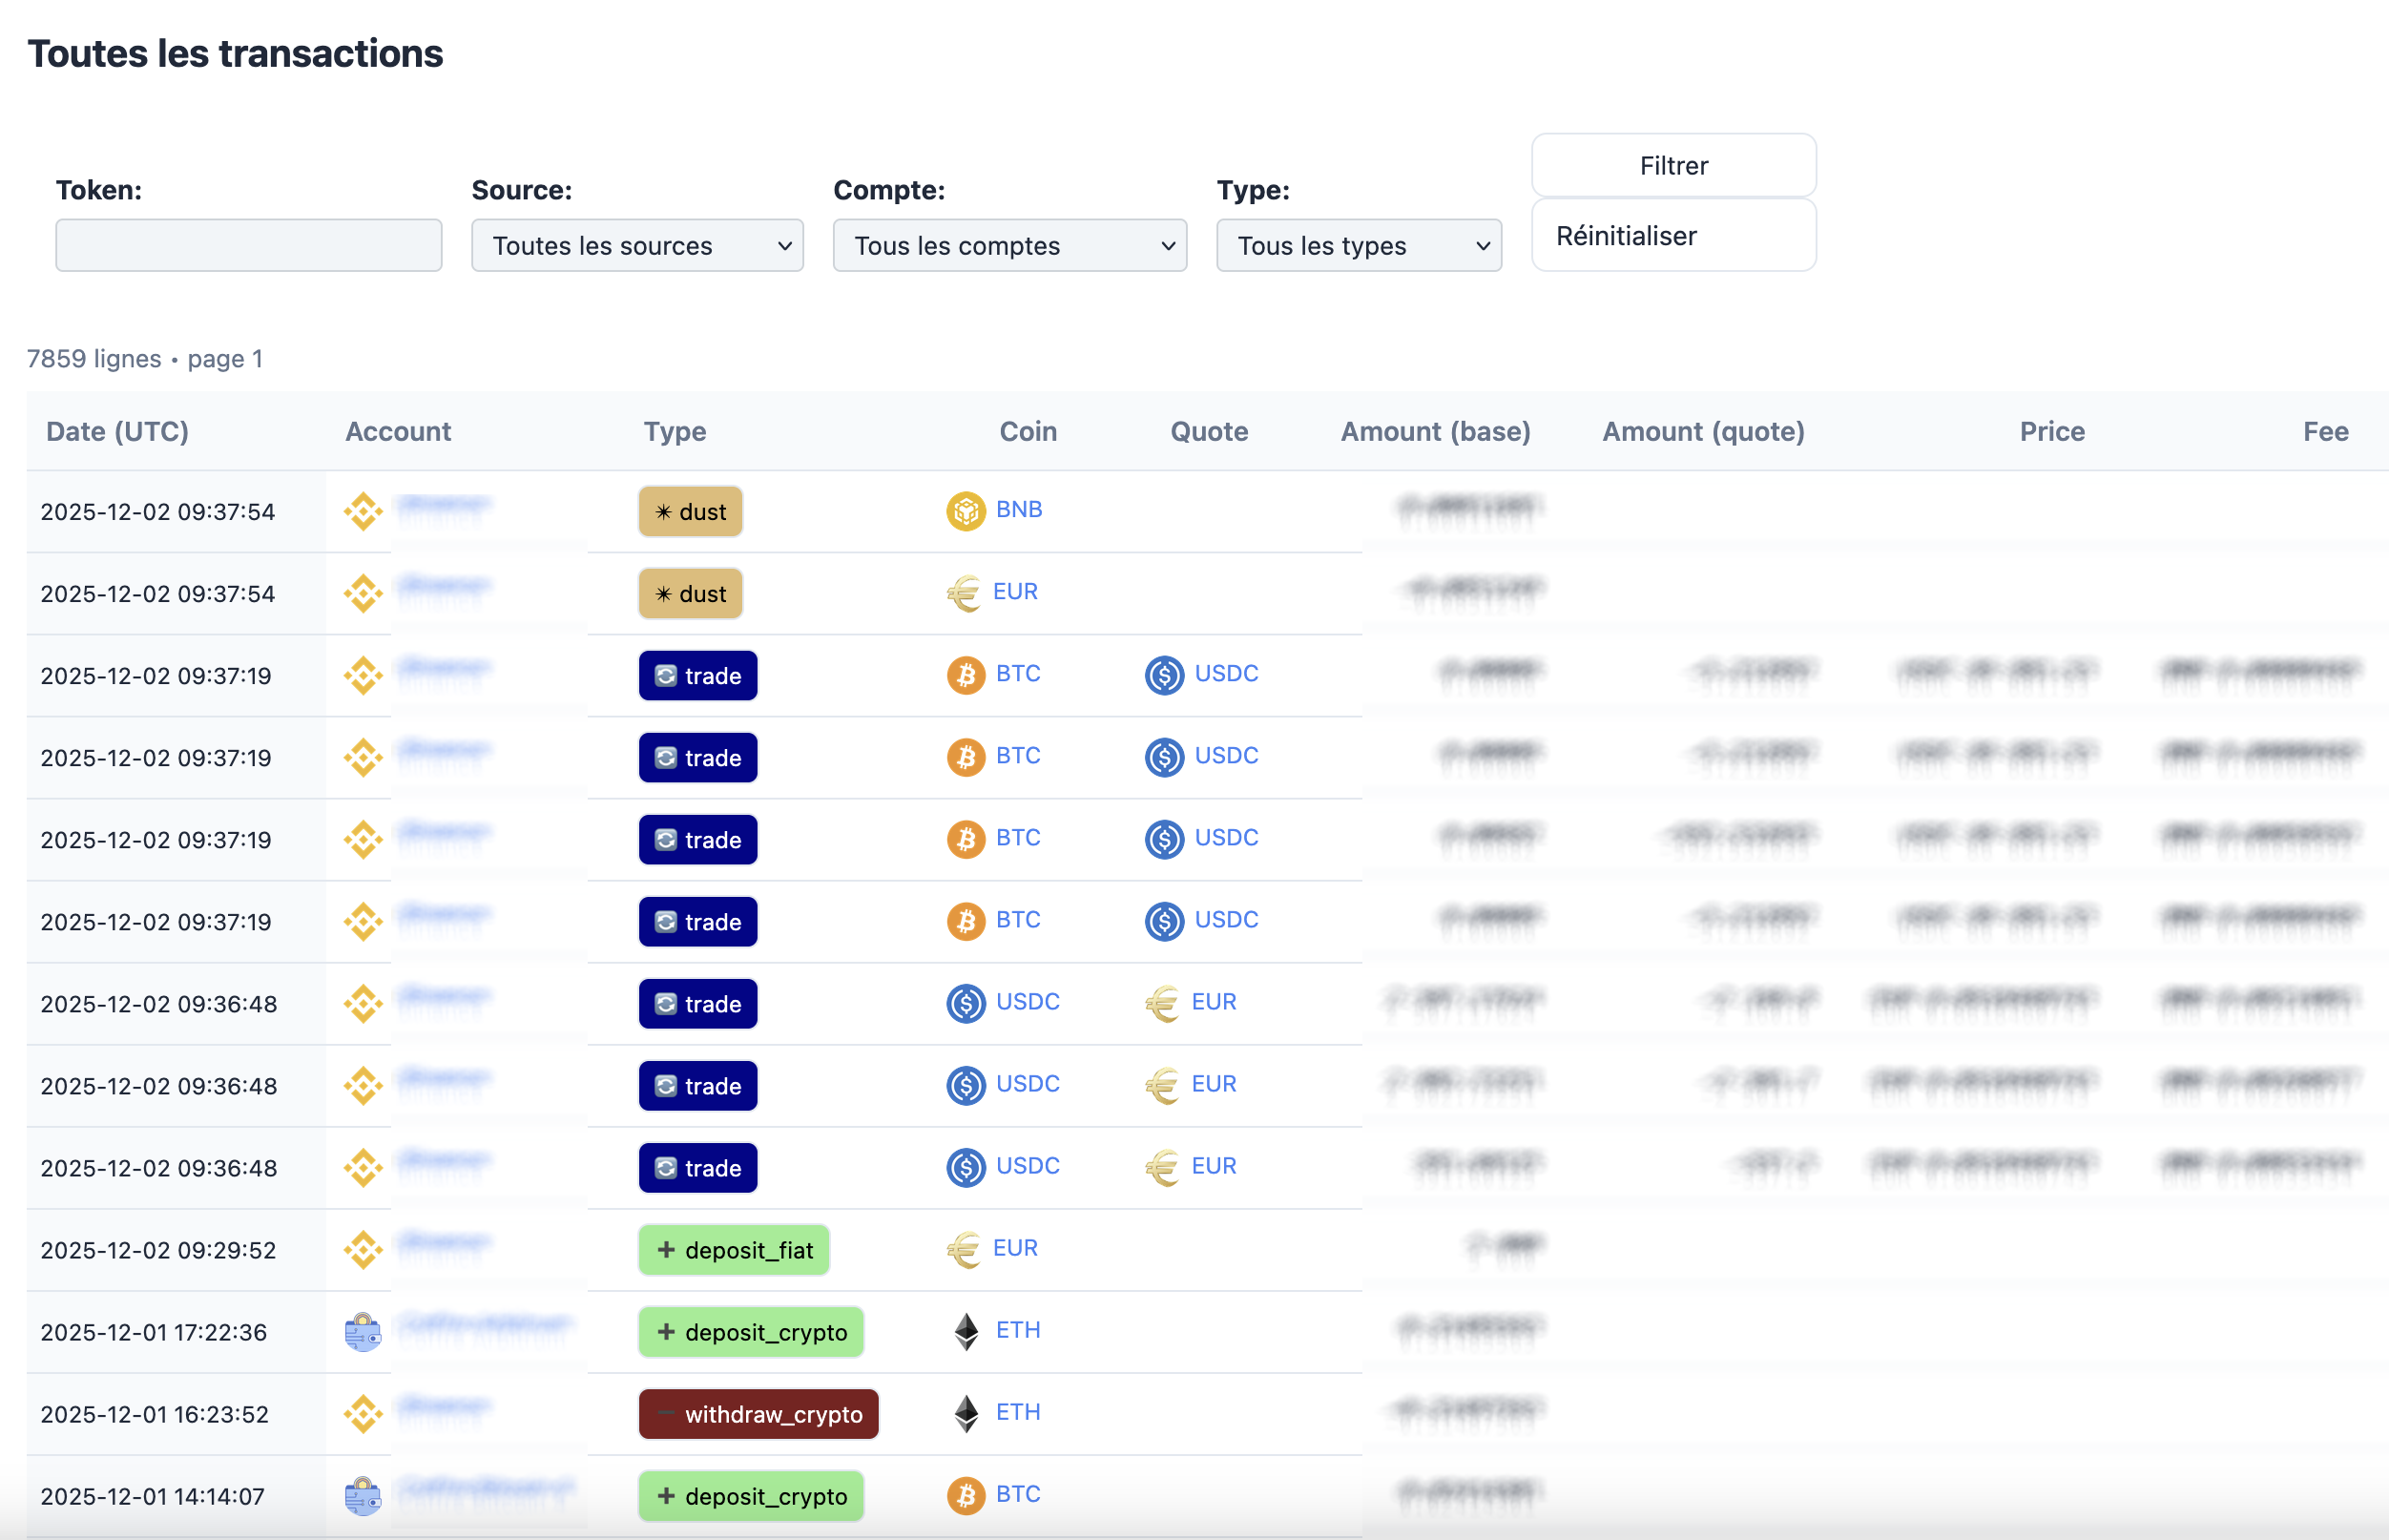
Task: Open the BNB token link
Action: click(1018, 510)
